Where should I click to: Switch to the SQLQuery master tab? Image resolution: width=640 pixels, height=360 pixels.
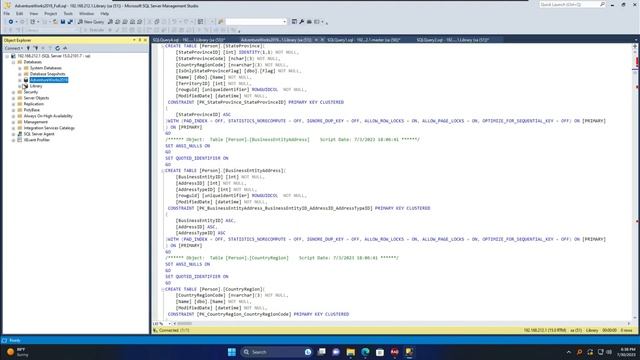click(363, 40)
